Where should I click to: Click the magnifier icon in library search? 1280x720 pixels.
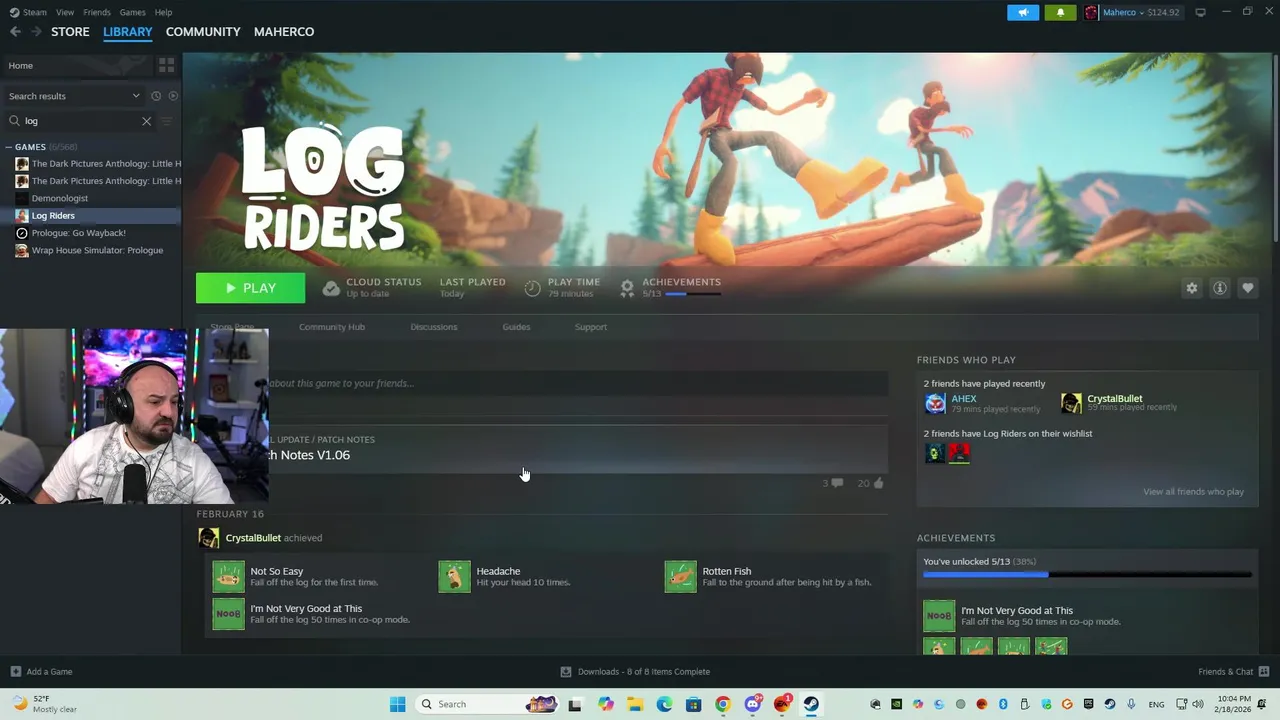click(15, 121)
